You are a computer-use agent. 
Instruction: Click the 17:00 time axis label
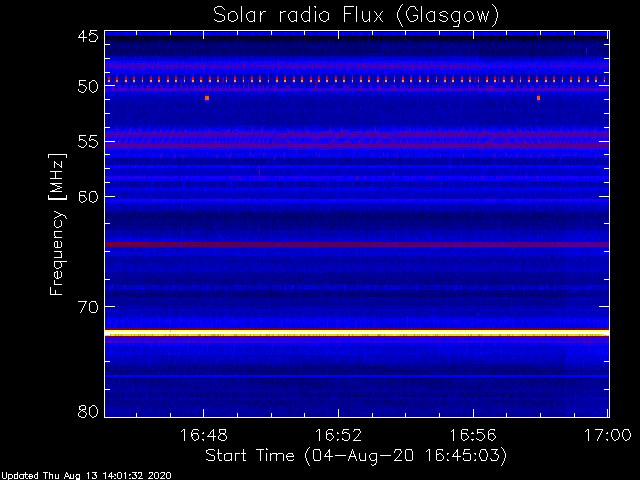pos(608,436)
